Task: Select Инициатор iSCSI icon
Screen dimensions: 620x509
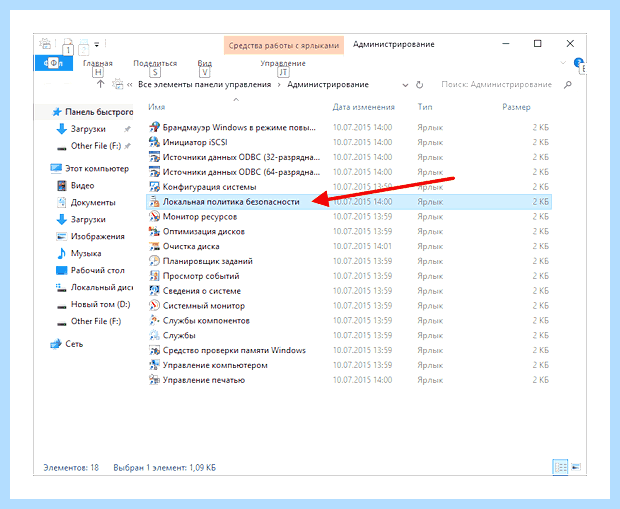Action: pos(154,142)
